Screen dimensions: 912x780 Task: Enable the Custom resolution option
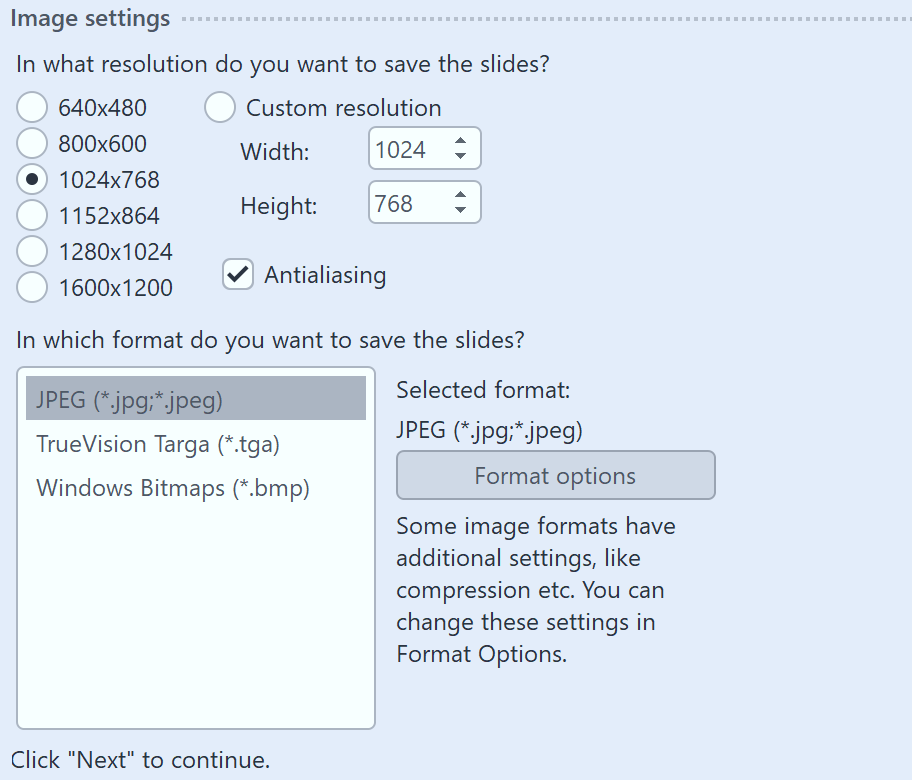click(220, 107)
